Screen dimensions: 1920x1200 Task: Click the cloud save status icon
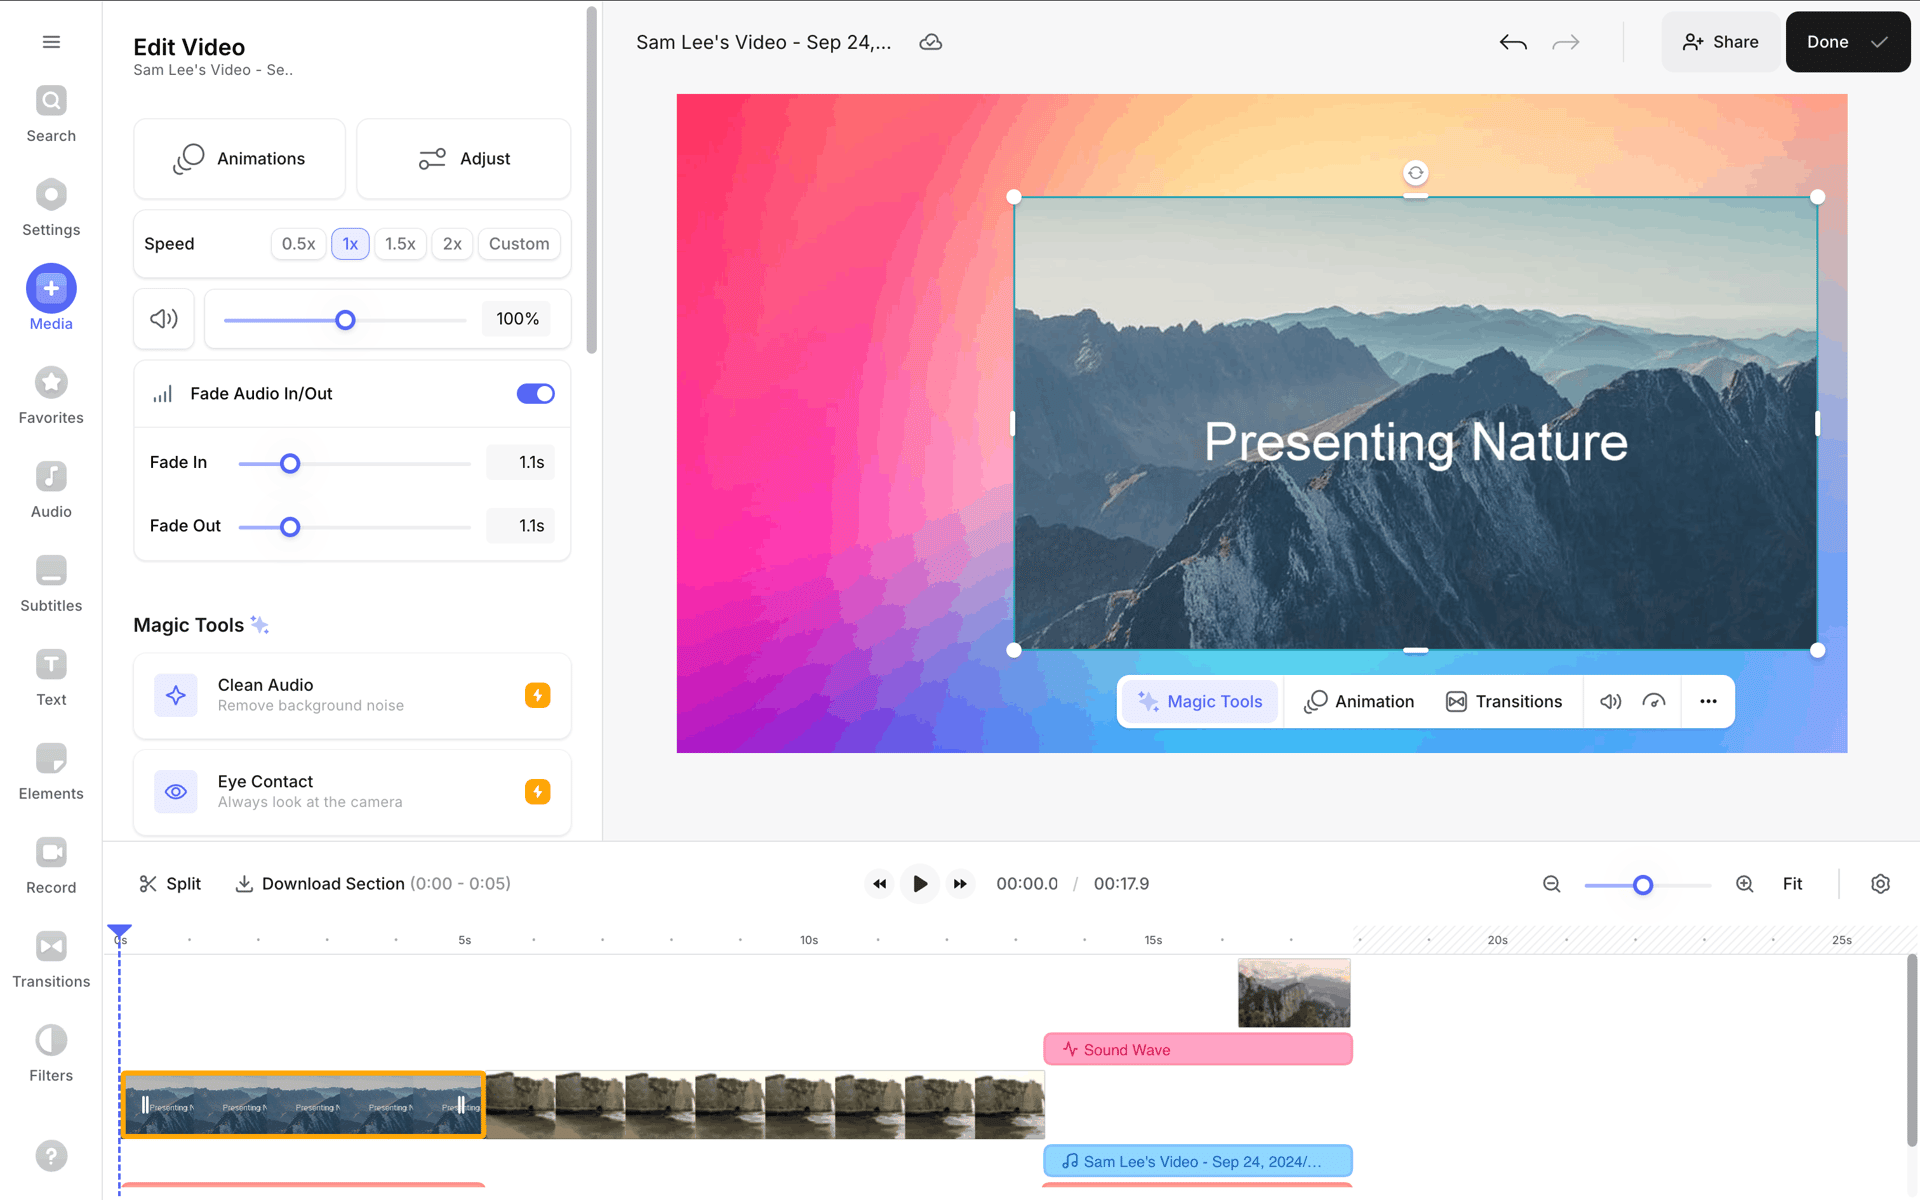tap(931, 42)
